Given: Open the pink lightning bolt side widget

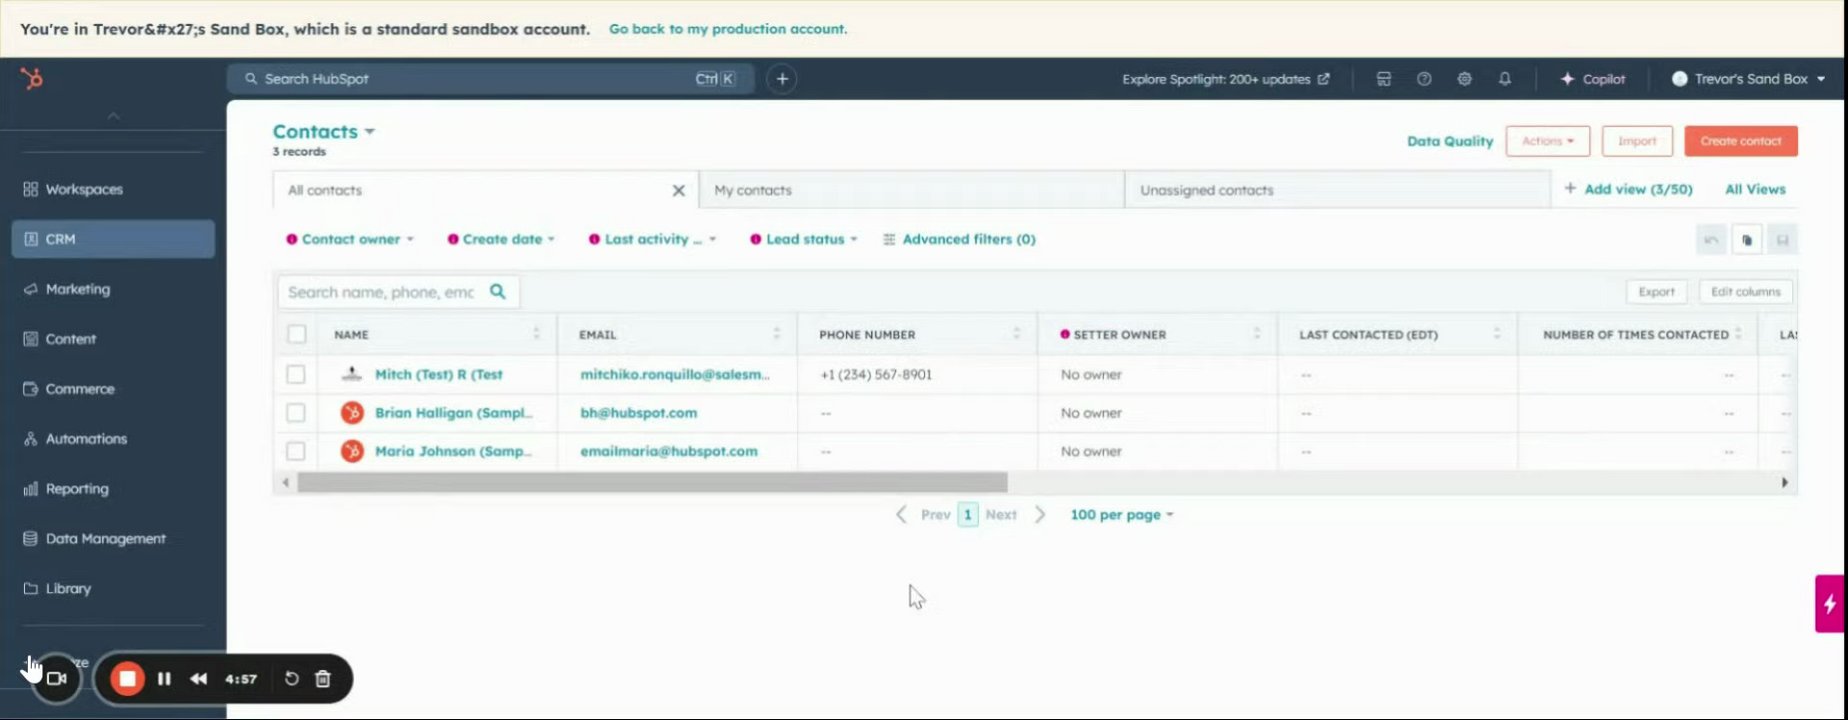Looking at the screenshot, I should [x=1830, y=603].
